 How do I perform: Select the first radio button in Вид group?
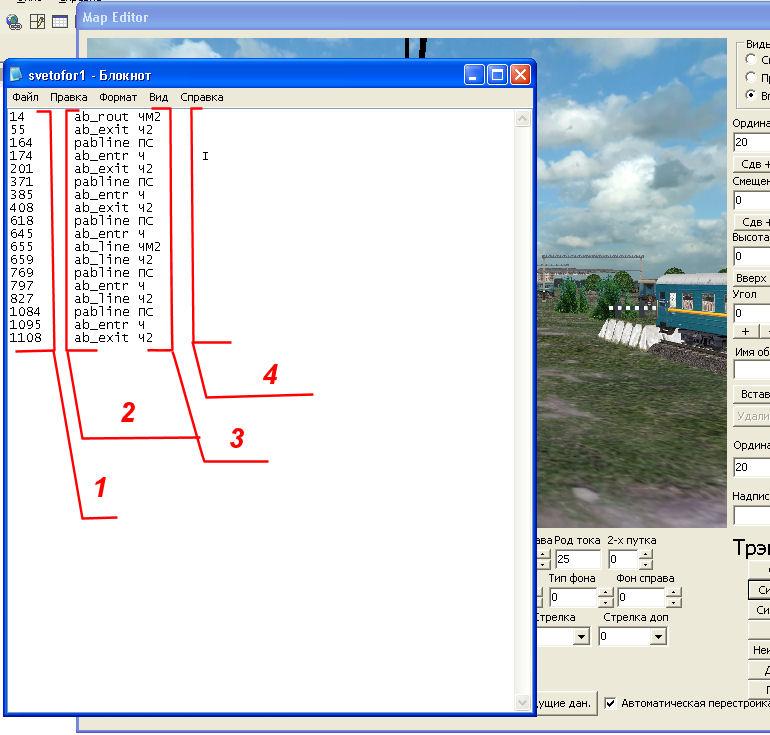(x=751, y=59)
